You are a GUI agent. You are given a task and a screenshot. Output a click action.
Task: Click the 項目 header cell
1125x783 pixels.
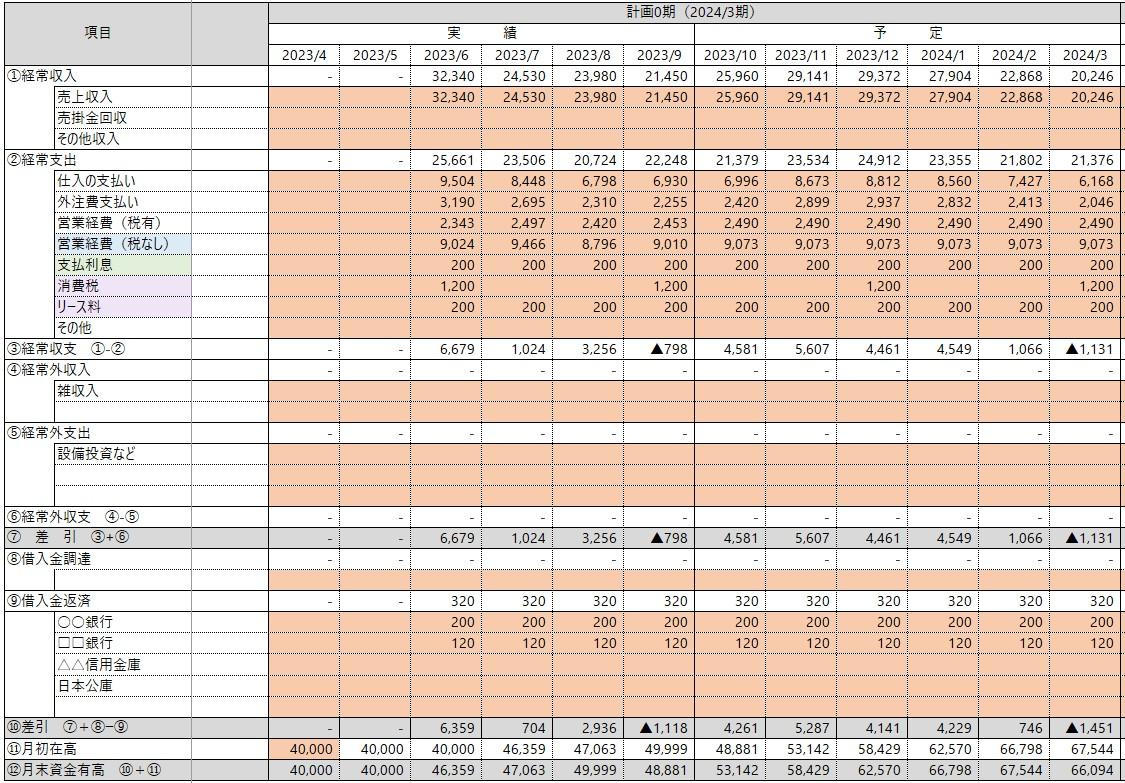pyautogui.click(x=98, y=33)
